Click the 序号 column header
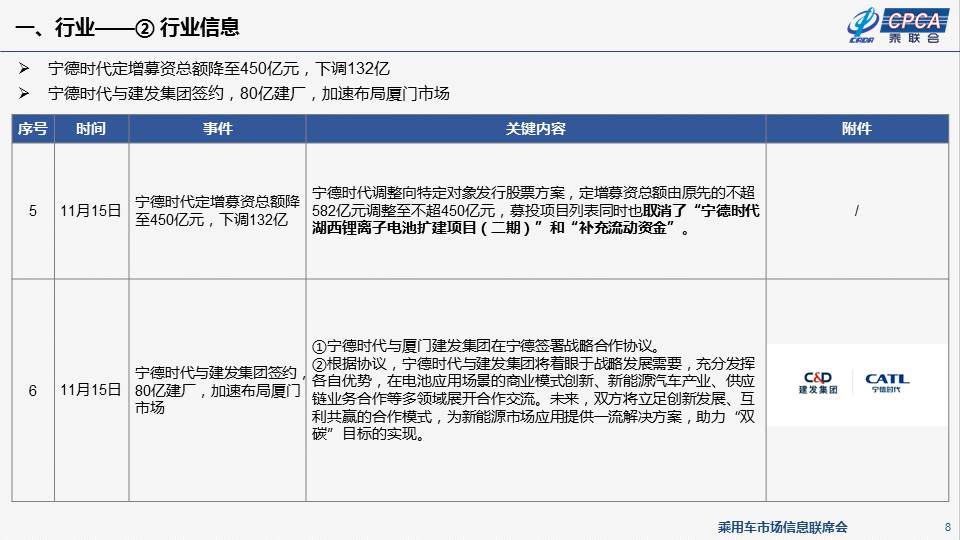 [33, 129]
